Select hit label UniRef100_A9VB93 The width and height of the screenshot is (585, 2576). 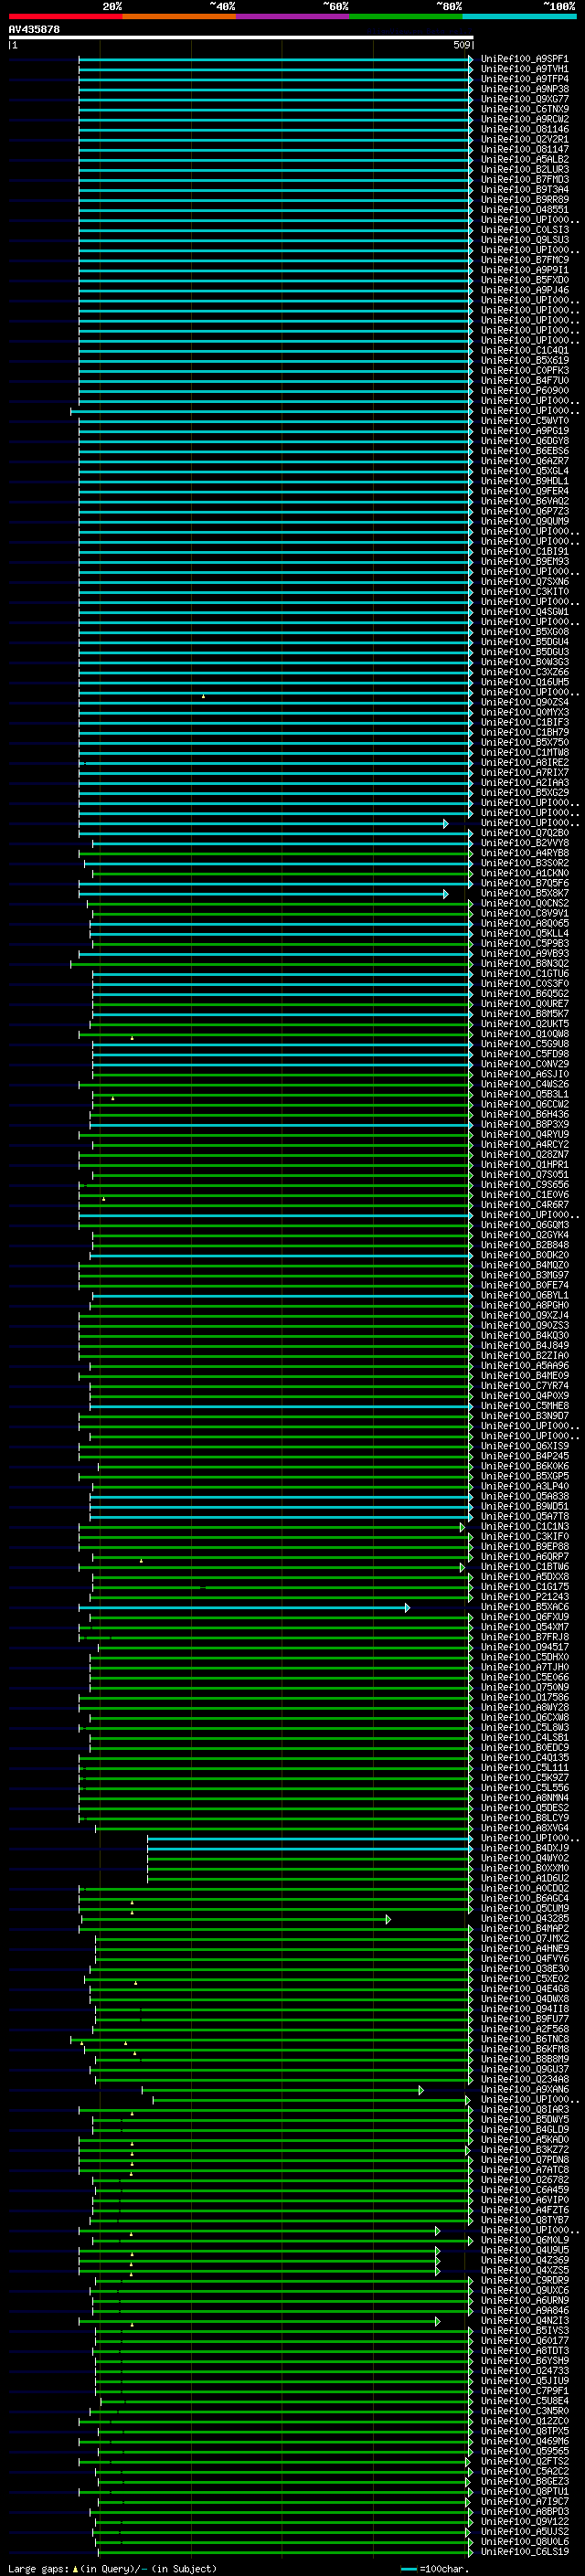[524, 954]
